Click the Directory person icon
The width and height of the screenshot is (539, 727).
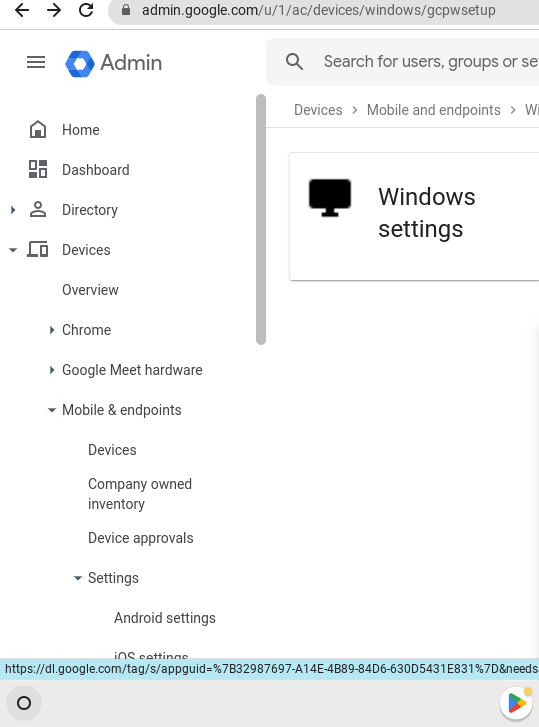click(x=38, y=210)
